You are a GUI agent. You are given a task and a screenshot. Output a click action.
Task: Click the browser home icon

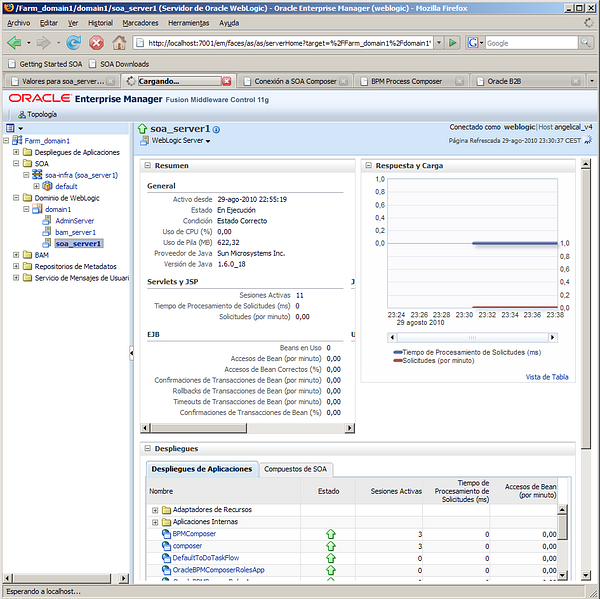tap(120, 43)
